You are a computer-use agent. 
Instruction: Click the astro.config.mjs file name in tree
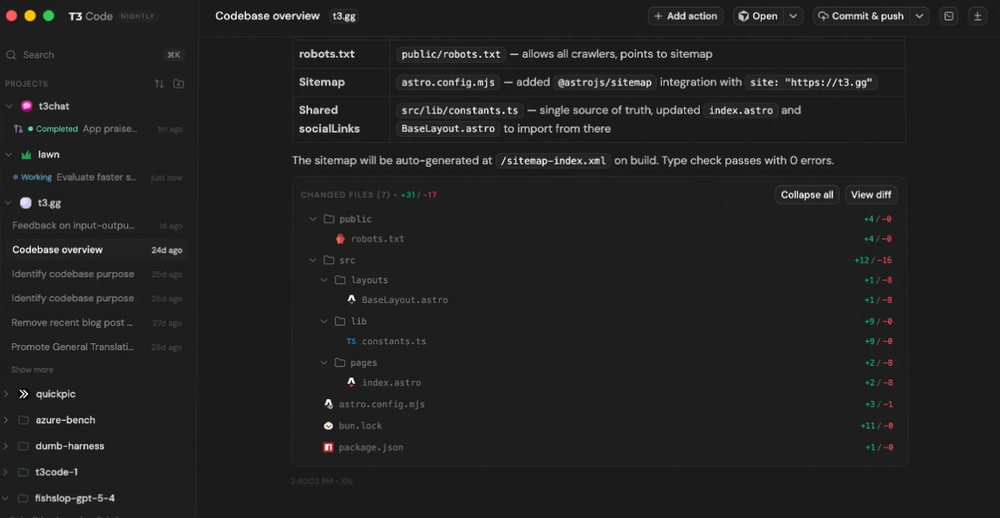coord(381,404)
